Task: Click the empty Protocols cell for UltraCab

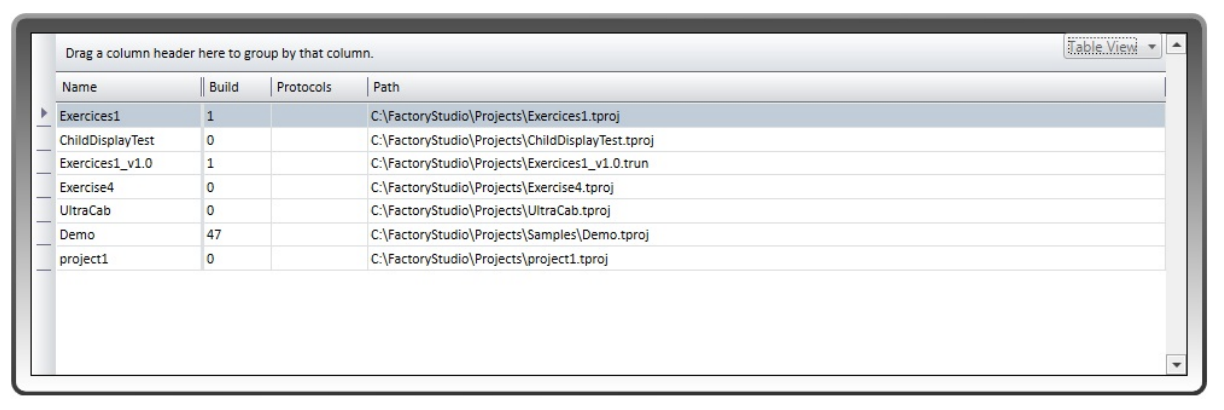Action: point(318,211)
